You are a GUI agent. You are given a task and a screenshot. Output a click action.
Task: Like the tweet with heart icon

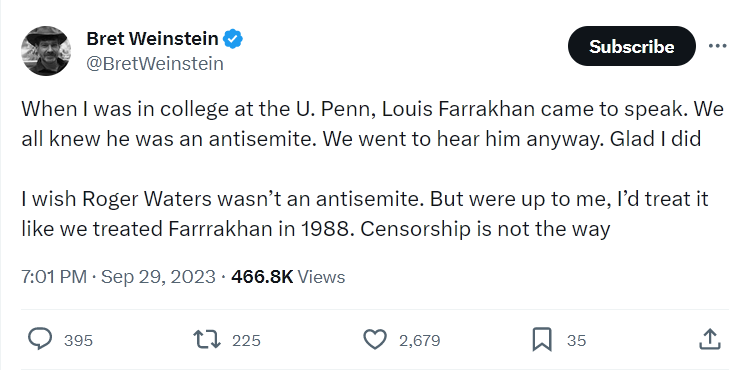coord(375,339)
